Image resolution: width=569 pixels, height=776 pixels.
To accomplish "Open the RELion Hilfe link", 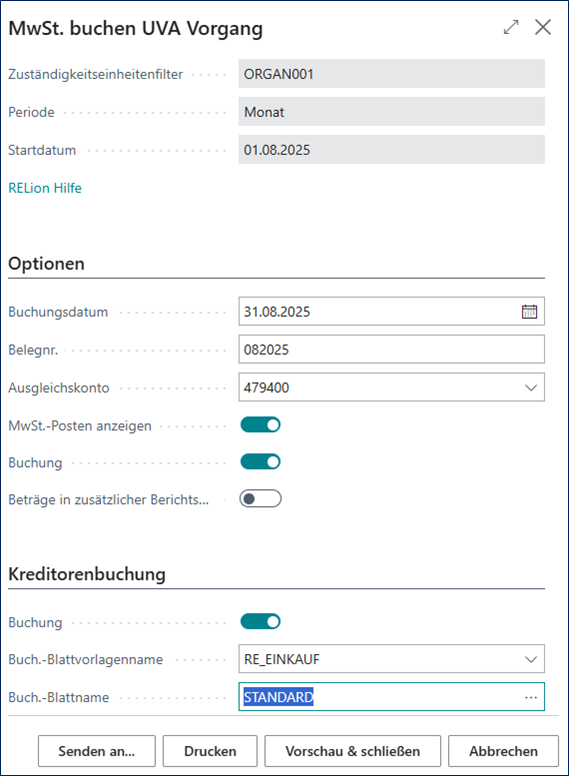I will (45, 188).
